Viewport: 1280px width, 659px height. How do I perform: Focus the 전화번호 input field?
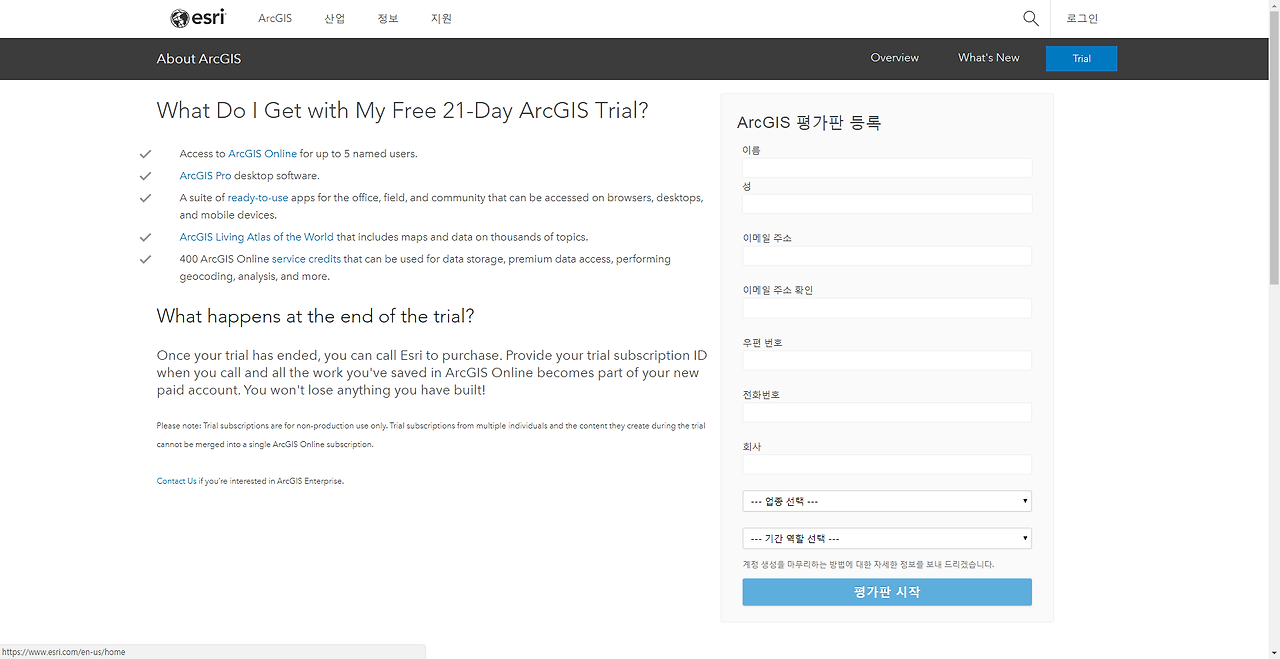coord(887,412)
